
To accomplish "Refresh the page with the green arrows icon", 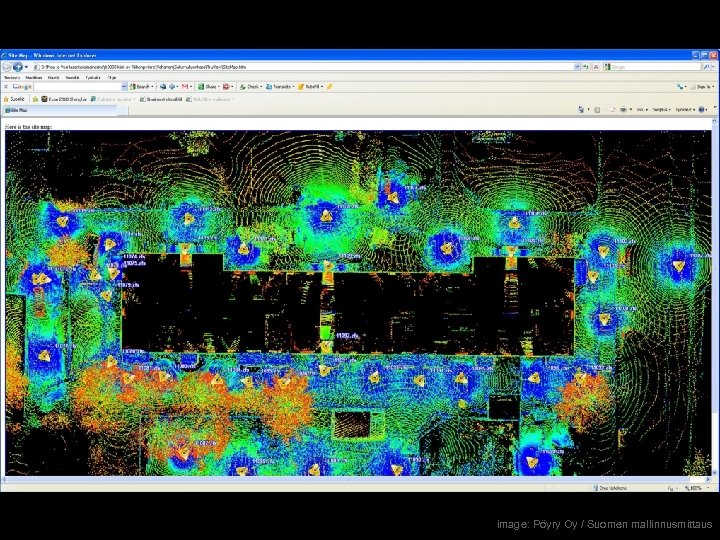I will point(586,67).
